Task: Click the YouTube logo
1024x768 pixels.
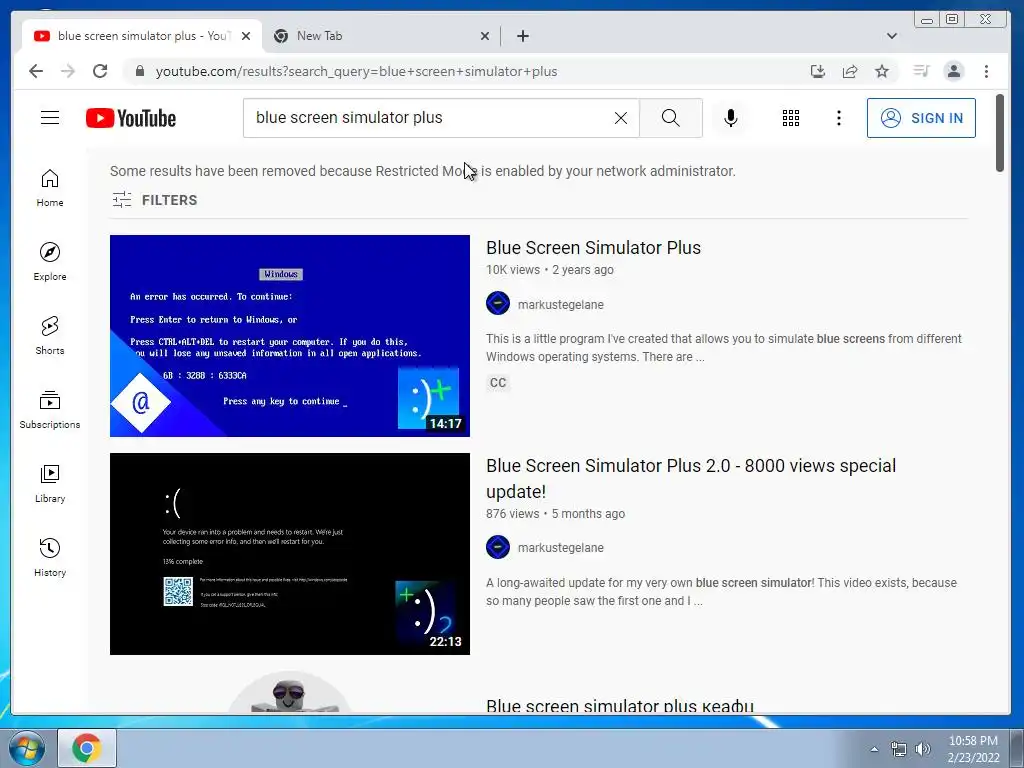Action: tap(131, 118)
